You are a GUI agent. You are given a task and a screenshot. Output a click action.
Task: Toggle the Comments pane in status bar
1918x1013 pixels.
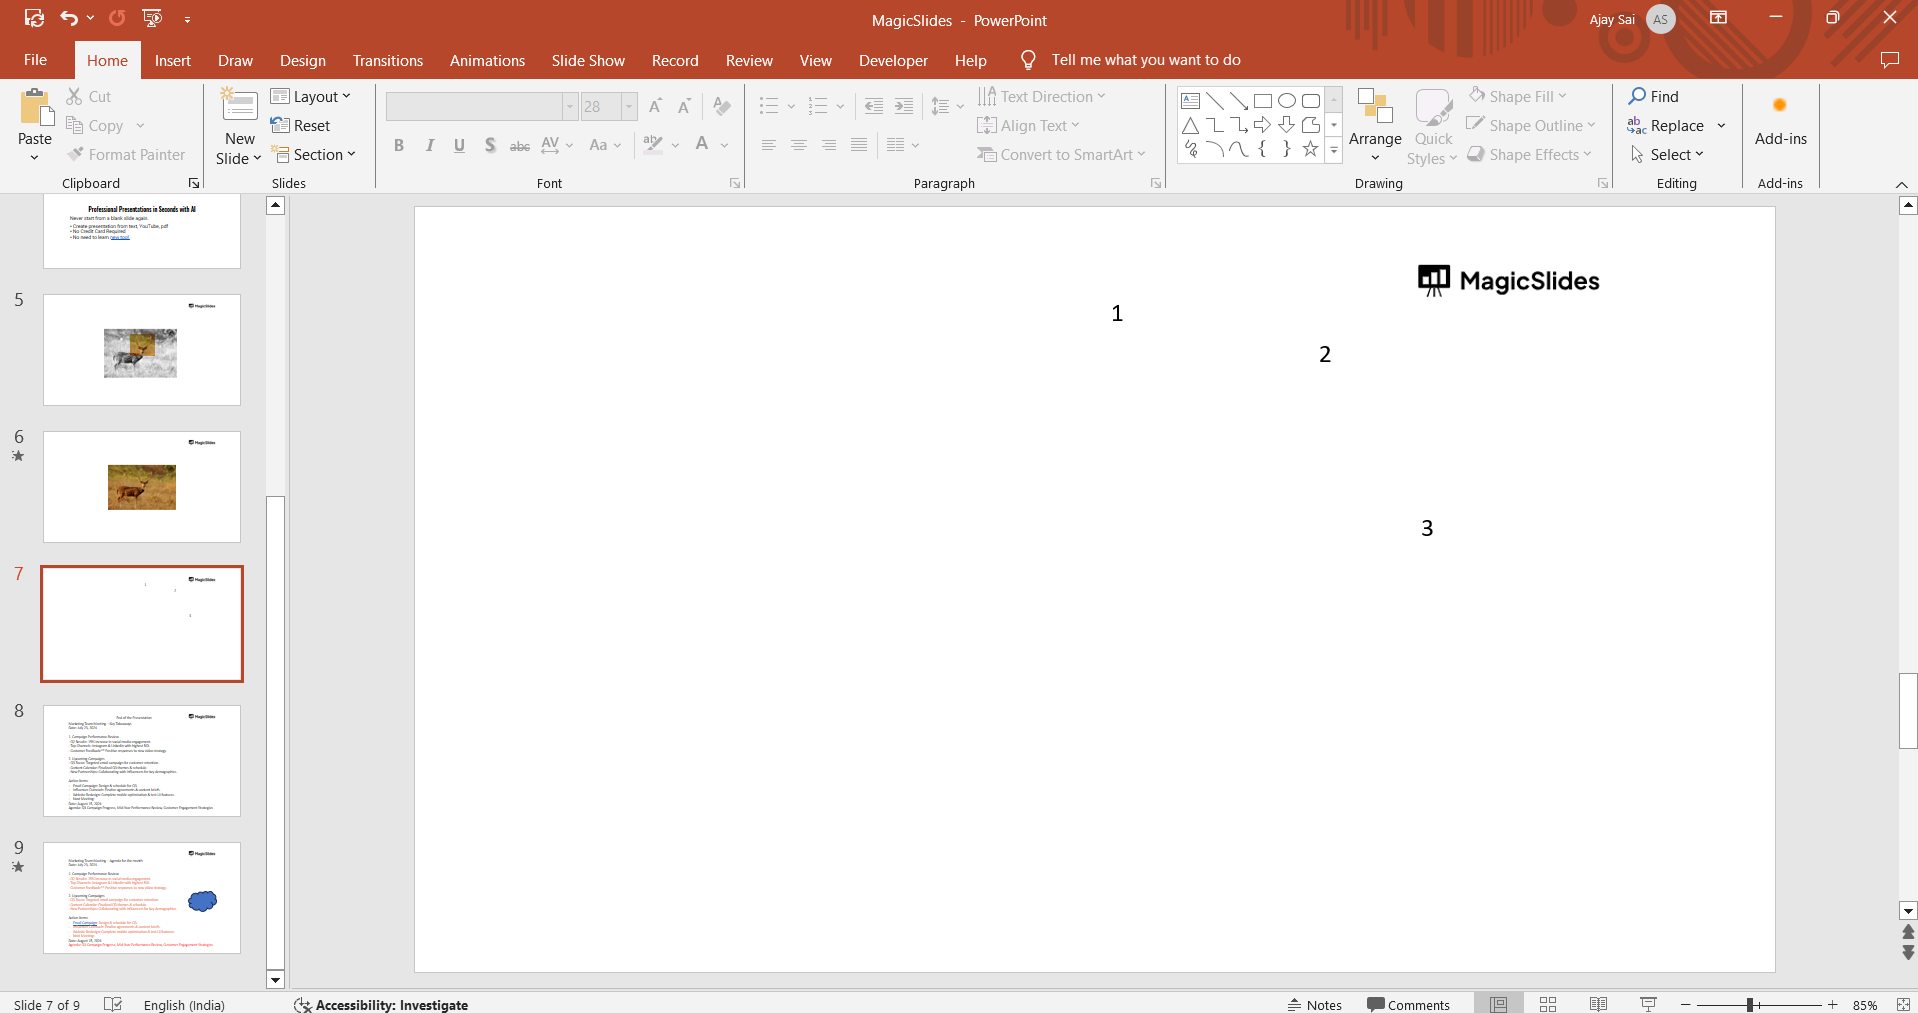tap(1408, 1005)
